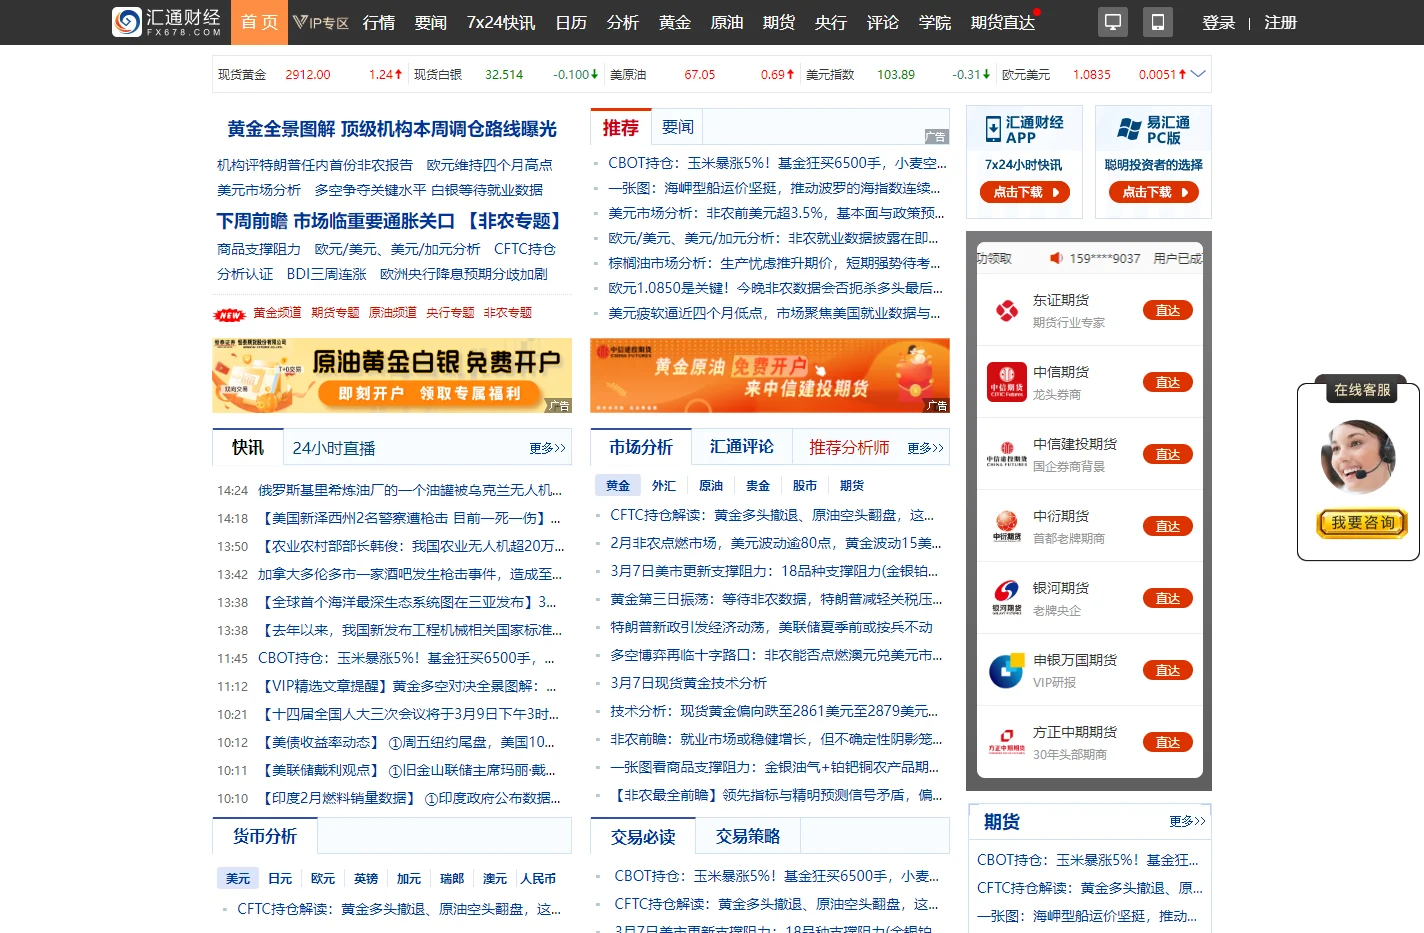Click the 中信建投期货 logo icon
1424x933 pixels.
(x=1007, y=454)
